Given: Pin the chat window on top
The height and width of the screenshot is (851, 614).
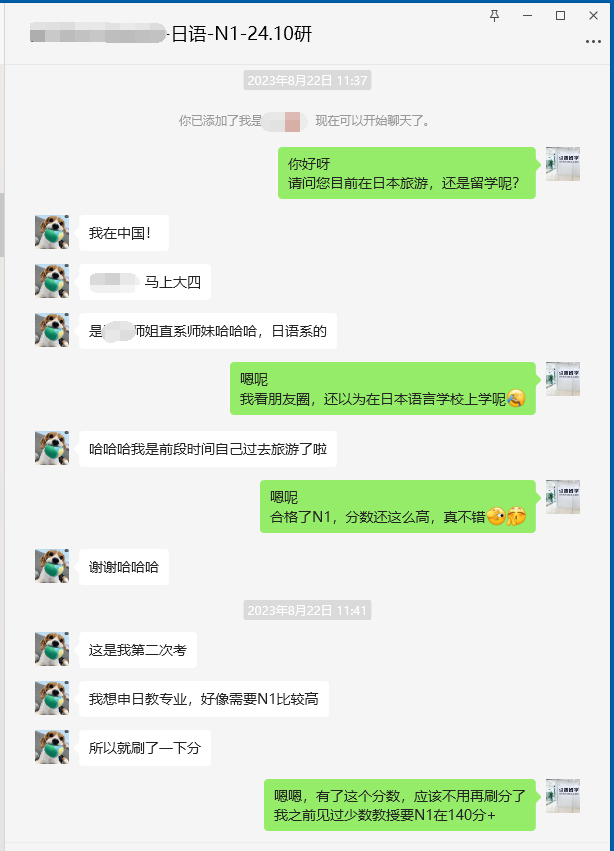Looking at the screenshot, I should pos(494,16).
